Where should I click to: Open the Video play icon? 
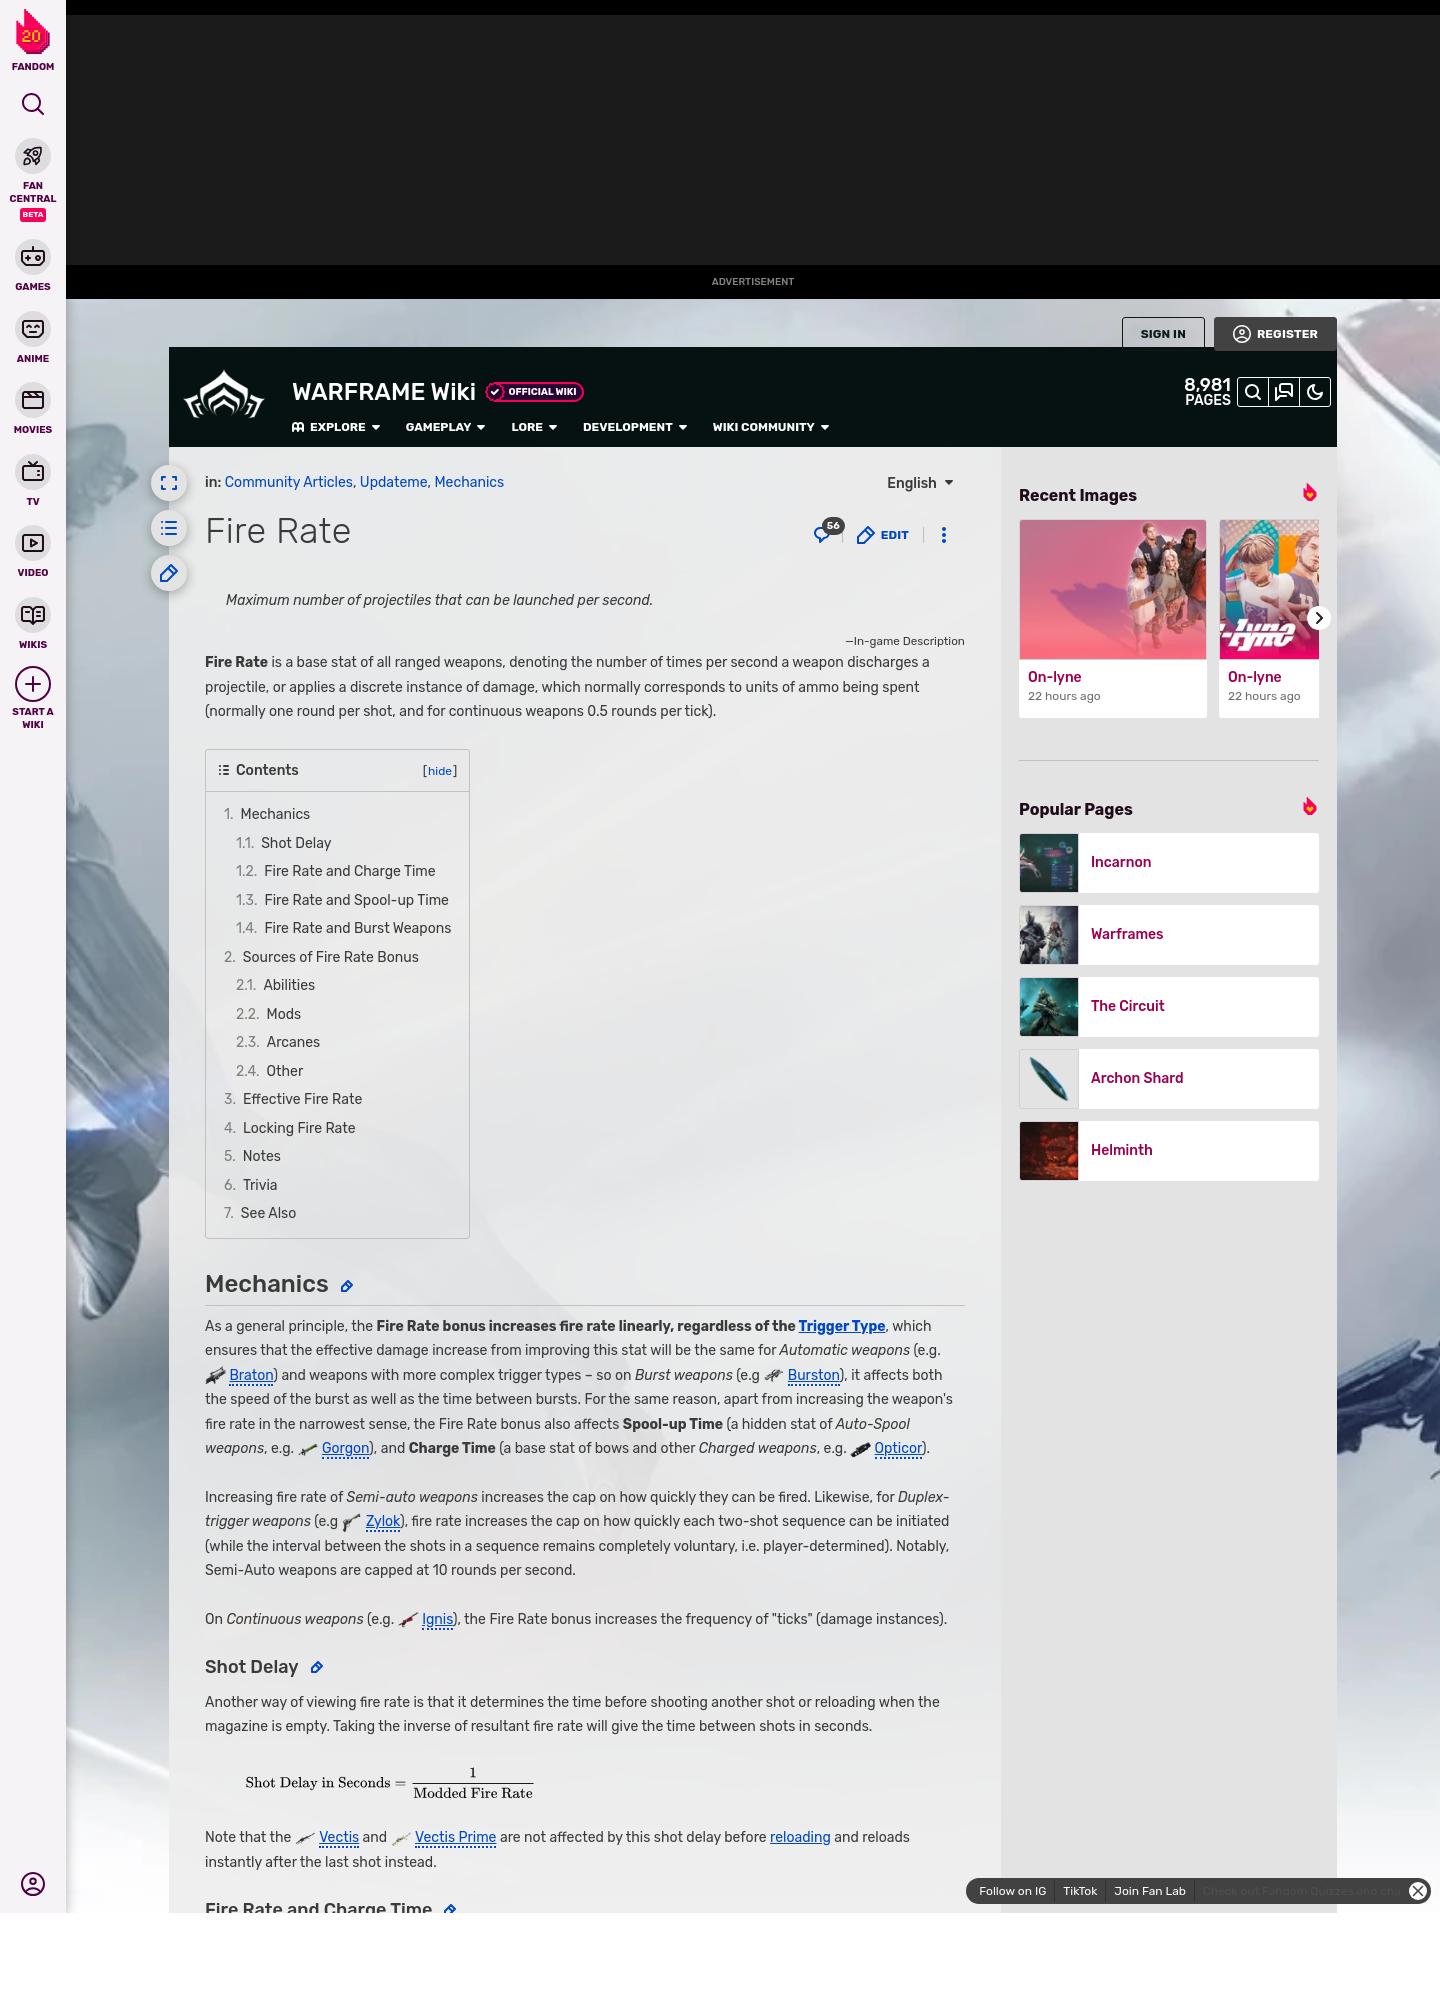click(x=33, y=543)
